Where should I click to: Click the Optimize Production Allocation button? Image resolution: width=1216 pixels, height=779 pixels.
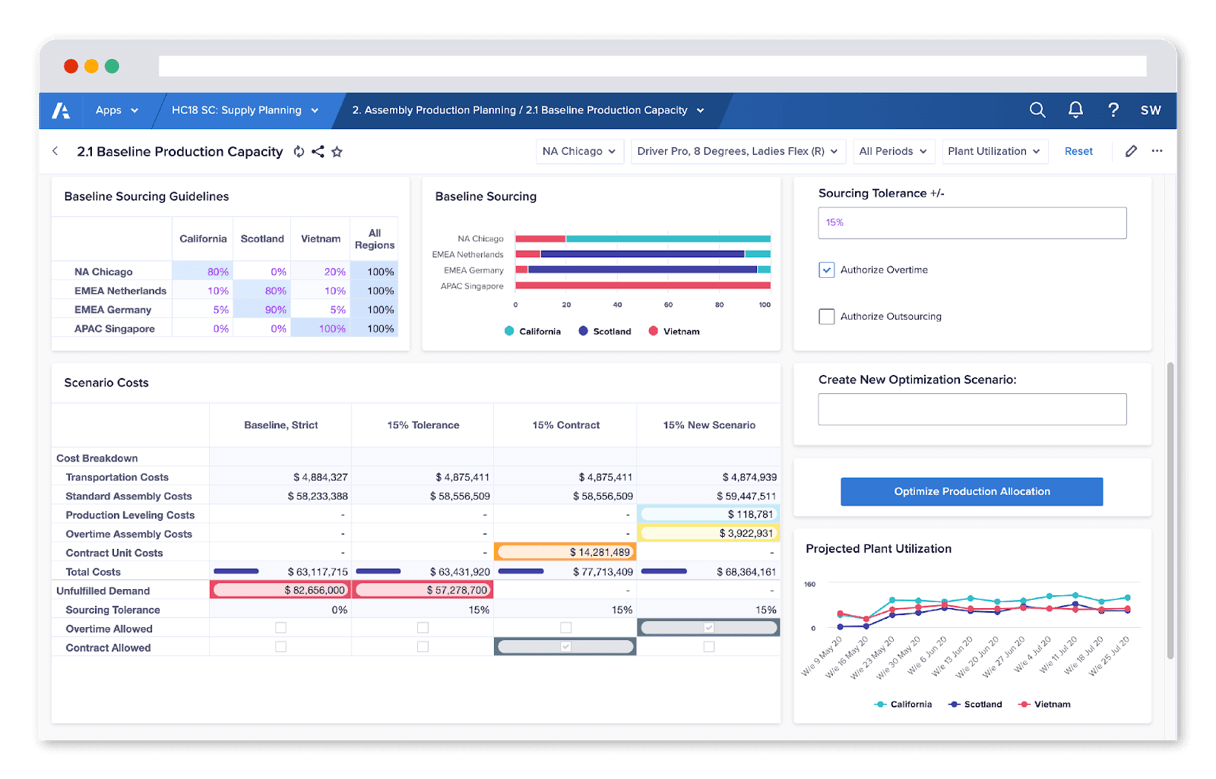971,491
